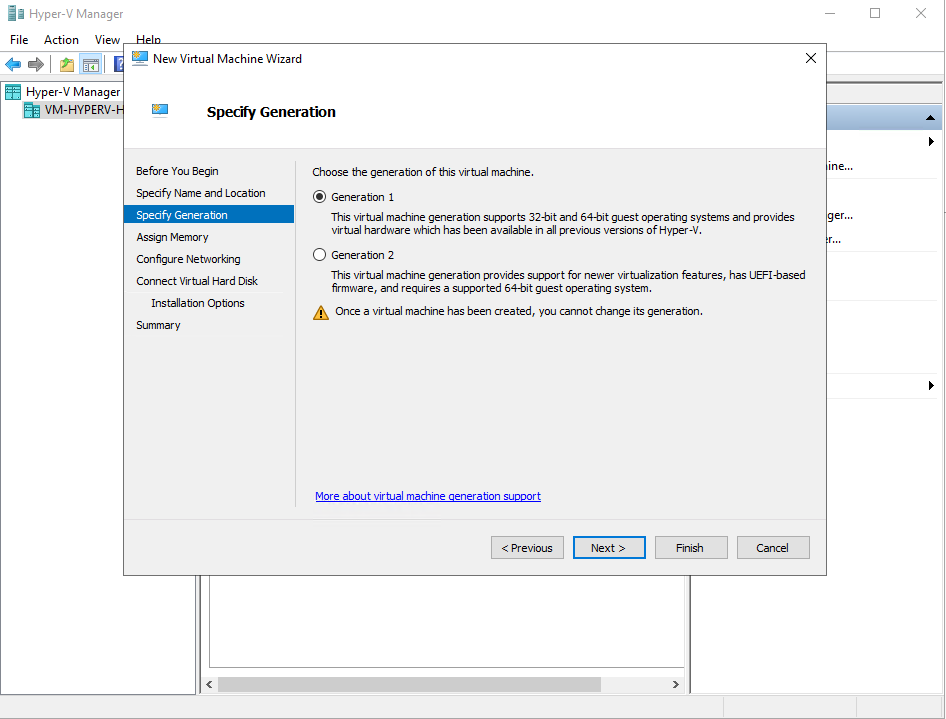Image resolution: width=946 pixels, height=719 pixels.
Task: Expand the upper Actions pane submenu arrow
Action: (x=931, y=141)
